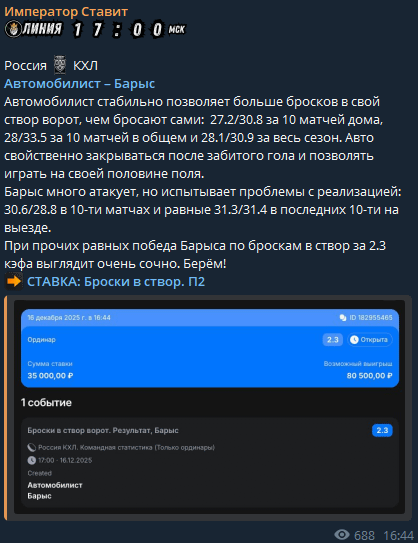Viewport: 418px width, 543px height.
Task: Click the hockey puck icon near Россия КХЛ
Action: tap(32, 447)
